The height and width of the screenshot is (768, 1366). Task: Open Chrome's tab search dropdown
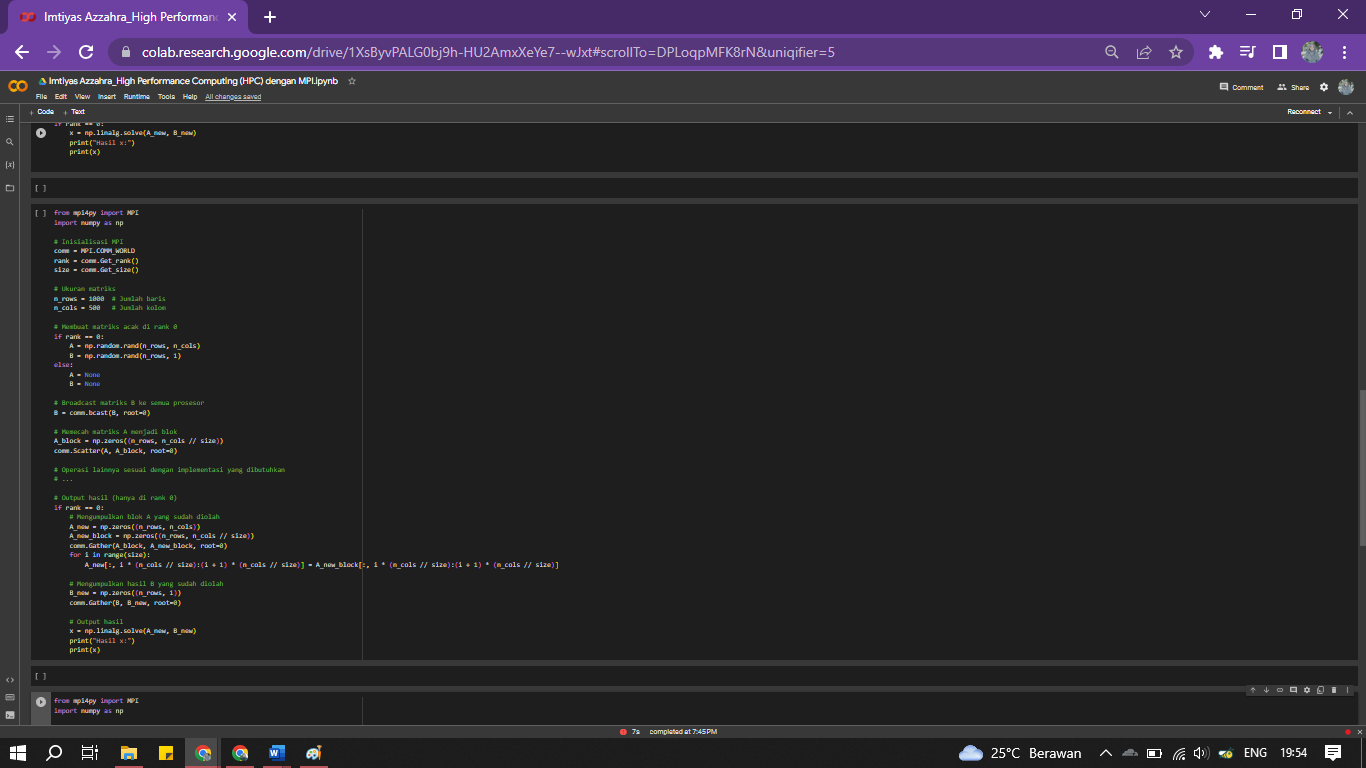pos(1204,15)
